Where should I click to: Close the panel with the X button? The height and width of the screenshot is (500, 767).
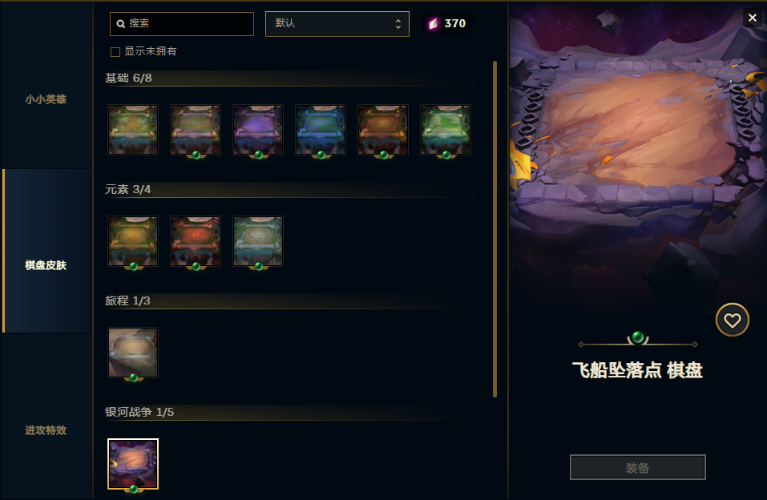click(752, 18)
